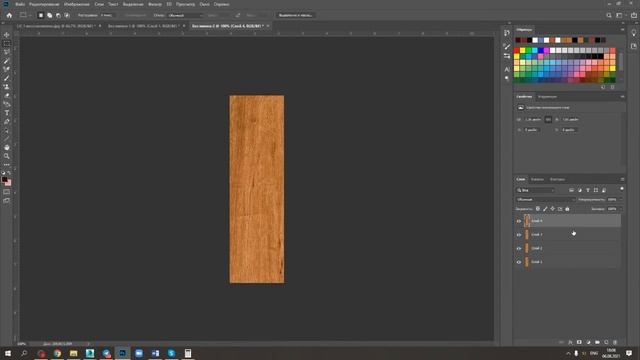Hide layer Слой 3 with eye icon

pyautogui.click(x=519, y=235)
